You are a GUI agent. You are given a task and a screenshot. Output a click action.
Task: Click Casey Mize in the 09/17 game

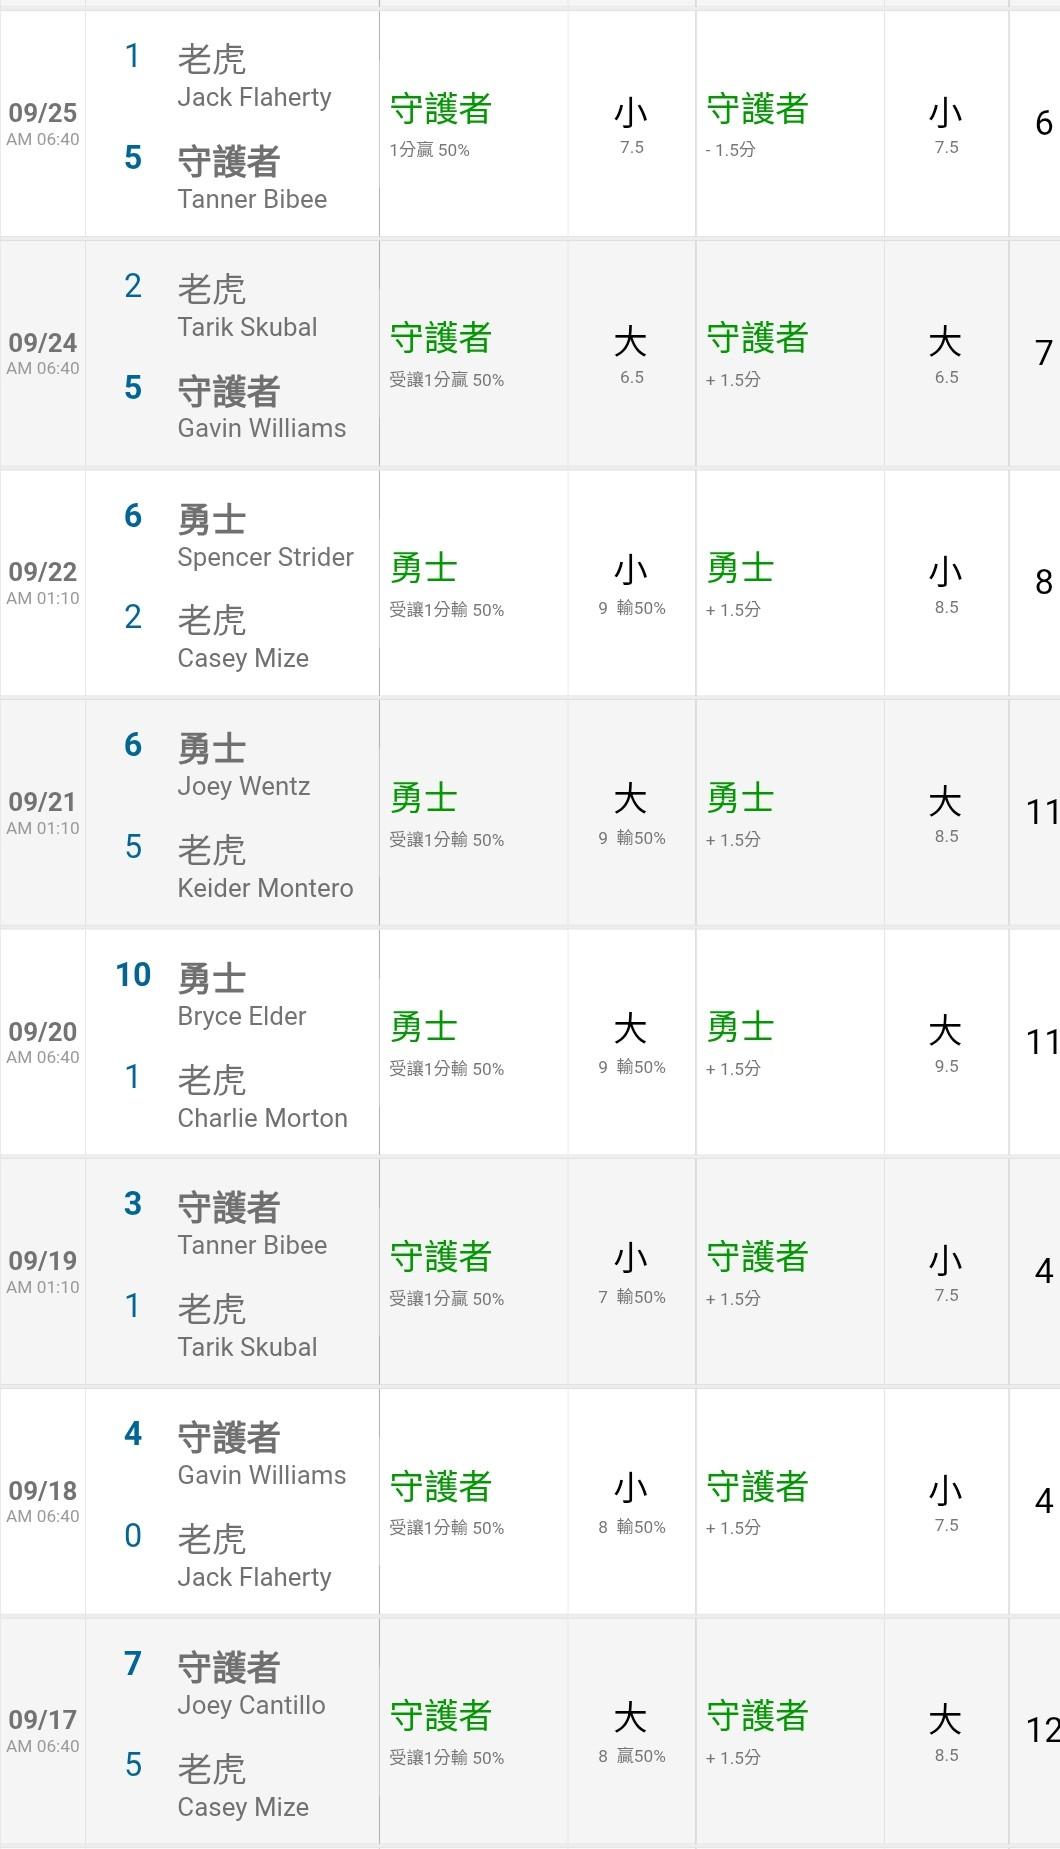(x=243, y=1807)
